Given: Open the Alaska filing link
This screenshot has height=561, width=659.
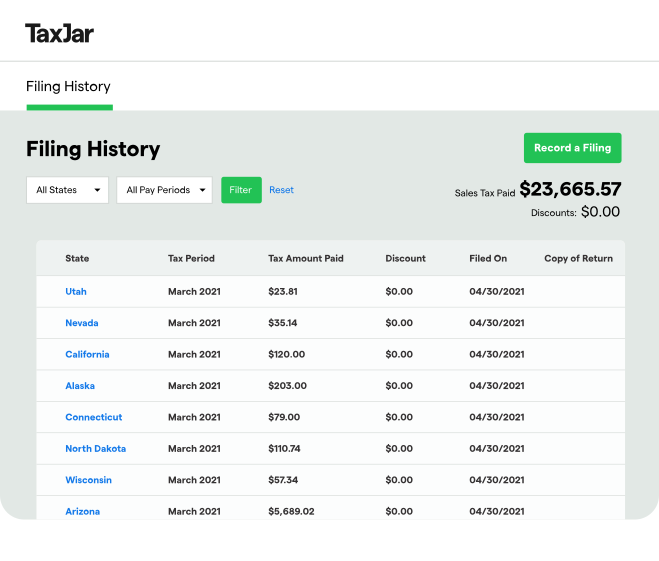Looking at the screenshot, I should (80, 386).
